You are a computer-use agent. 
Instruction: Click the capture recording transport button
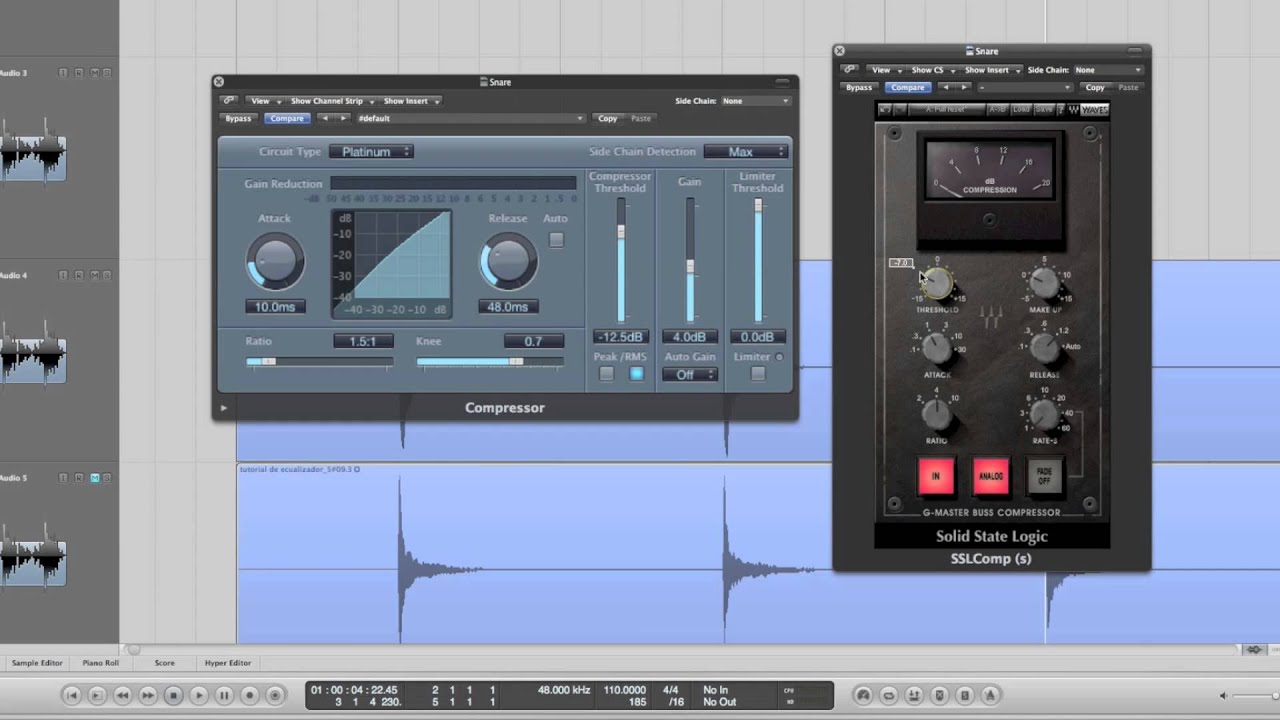coord(275,695)
